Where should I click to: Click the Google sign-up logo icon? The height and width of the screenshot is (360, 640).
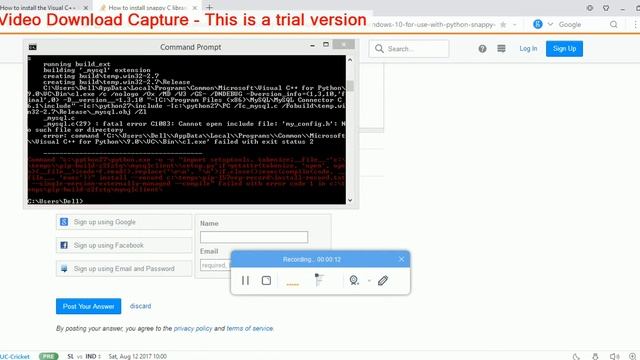[x=64, y=222]
